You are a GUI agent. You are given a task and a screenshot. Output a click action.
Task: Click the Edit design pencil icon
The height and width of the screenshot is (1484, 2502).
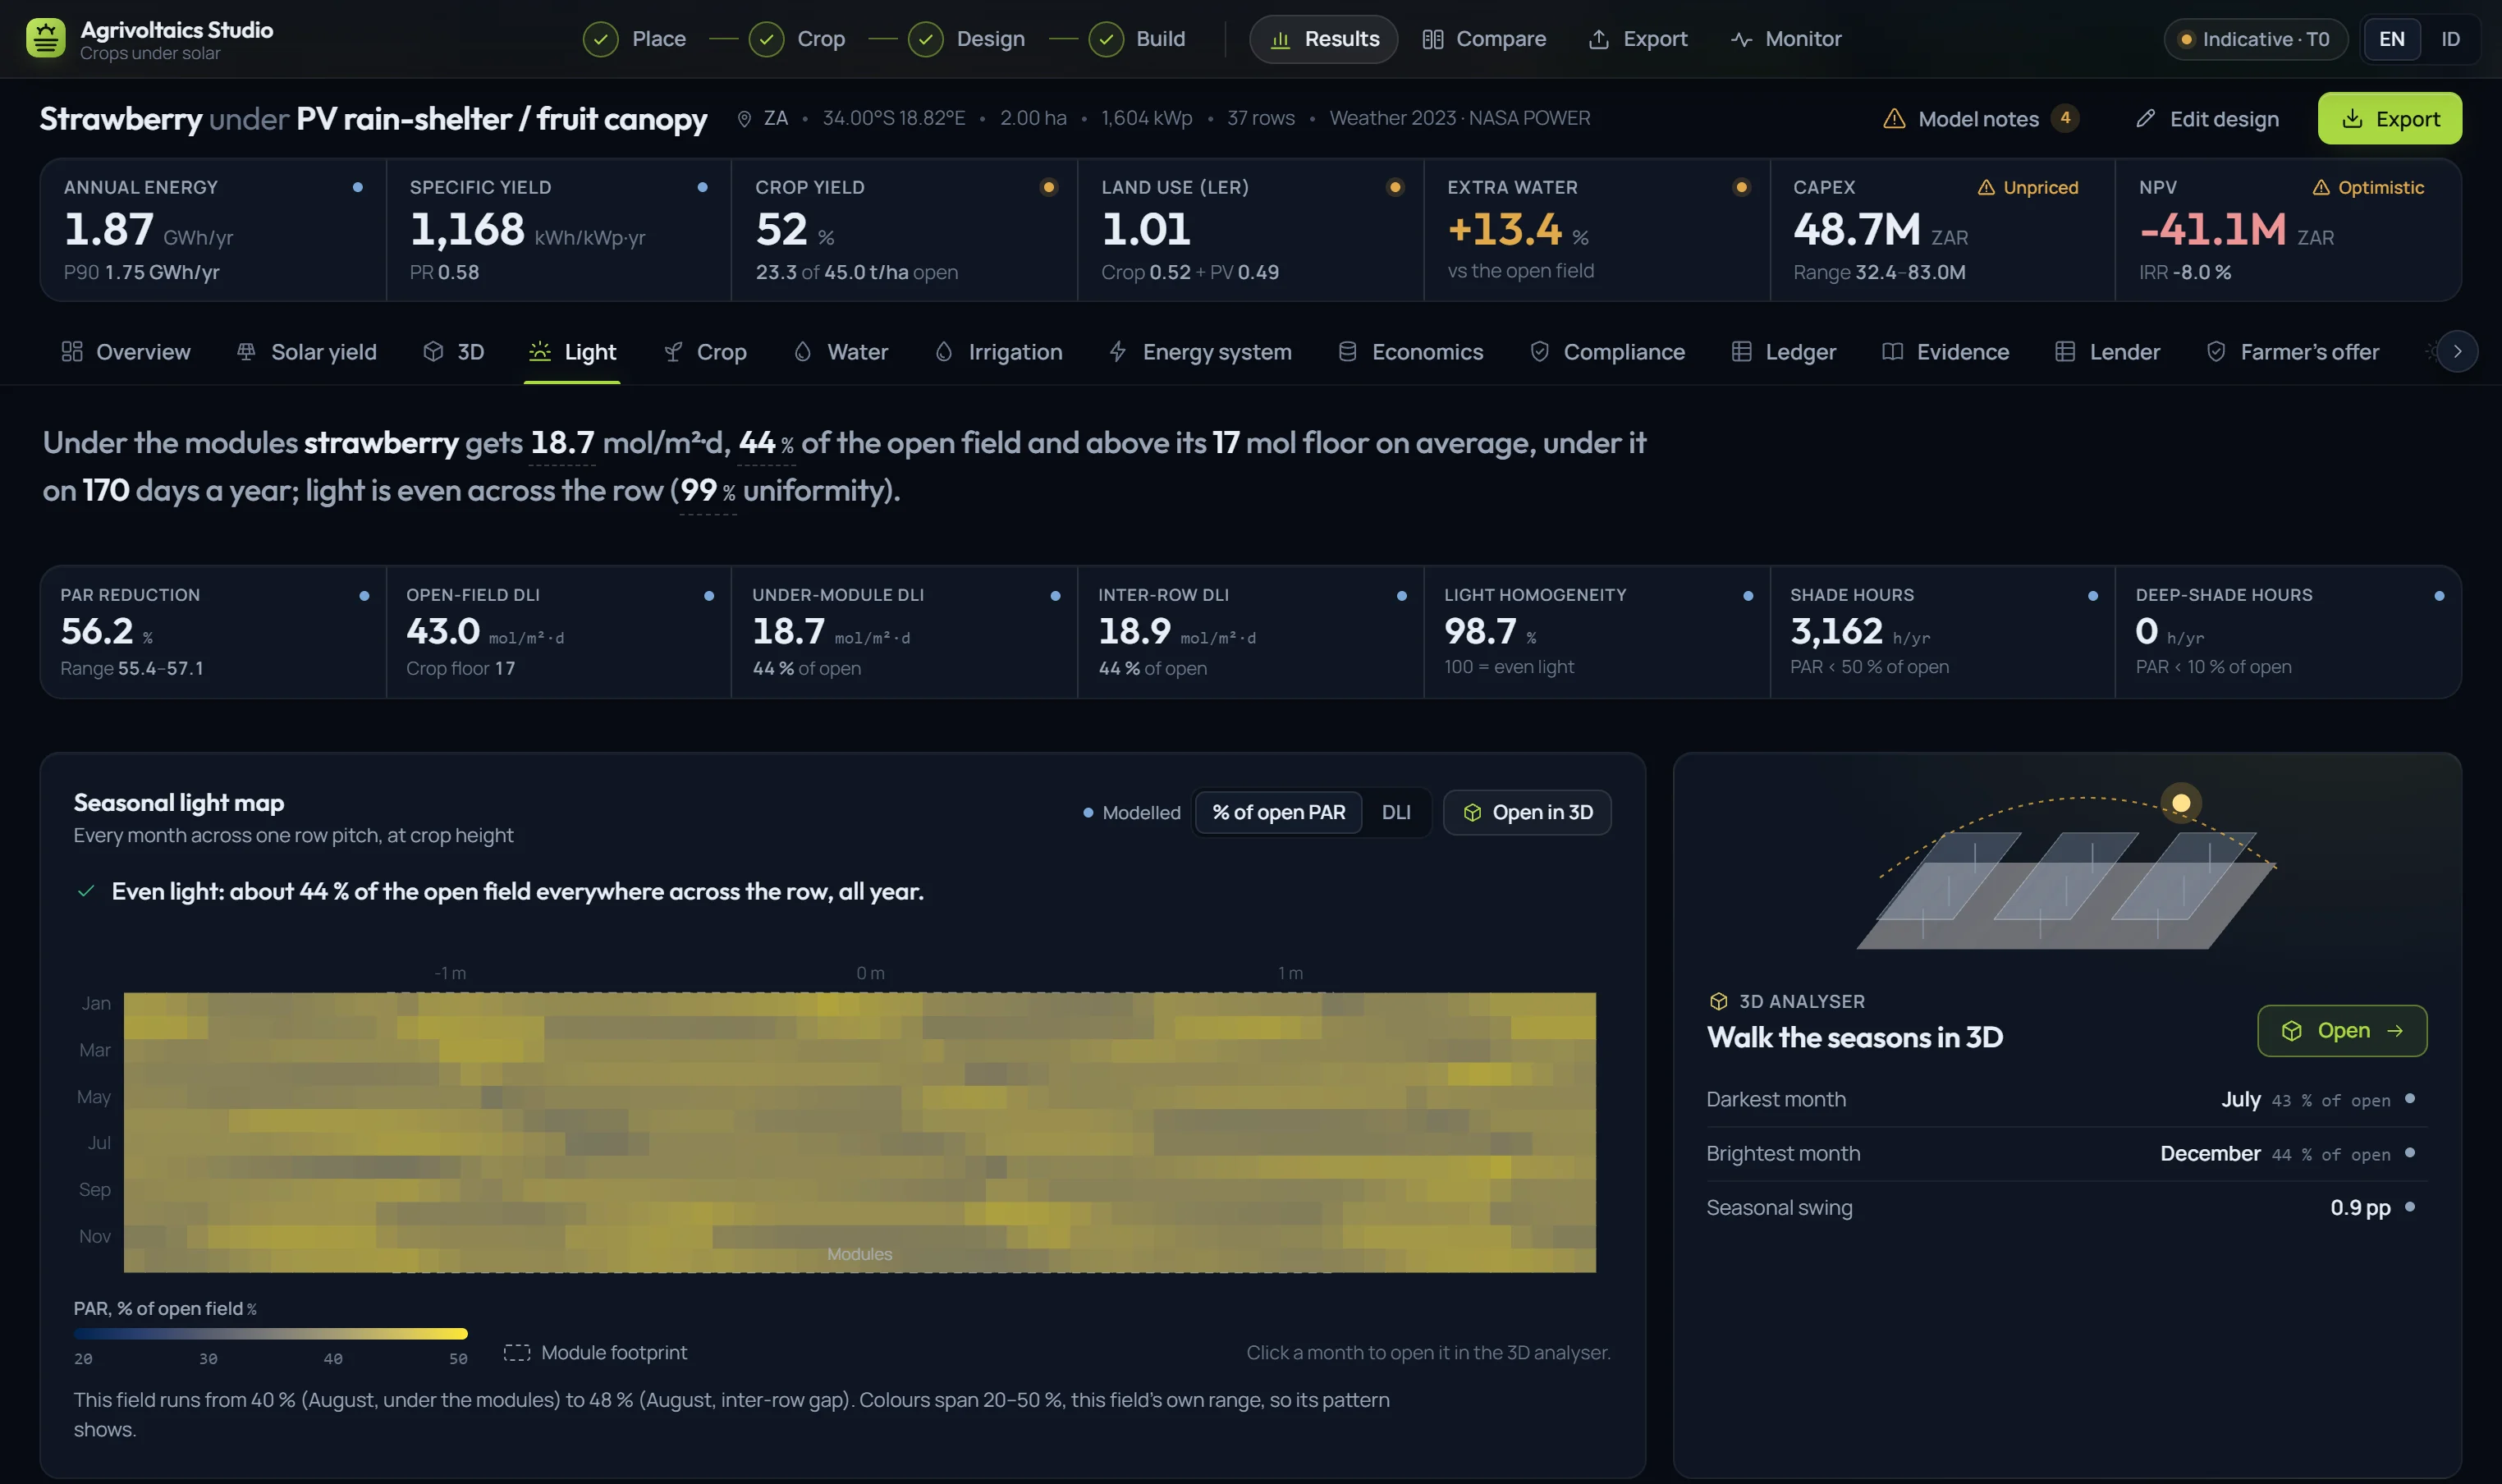[x=2145, y=119]
